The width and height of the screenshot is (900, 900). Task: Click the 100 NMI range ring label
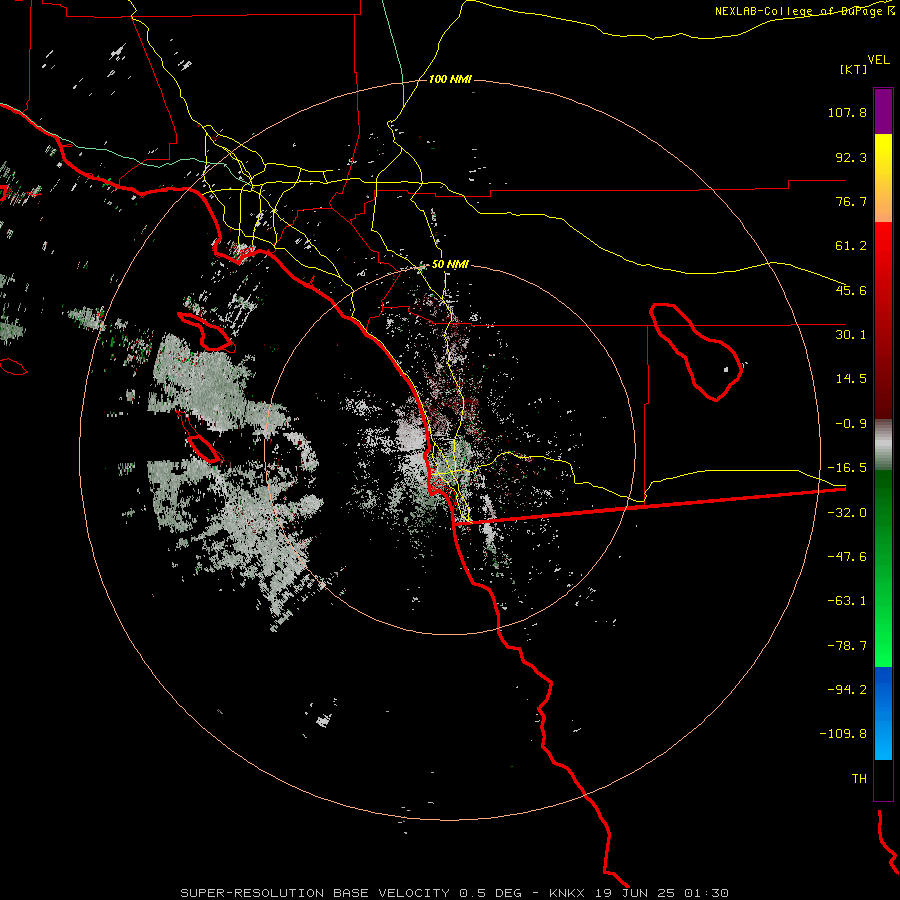pos(451,79)
